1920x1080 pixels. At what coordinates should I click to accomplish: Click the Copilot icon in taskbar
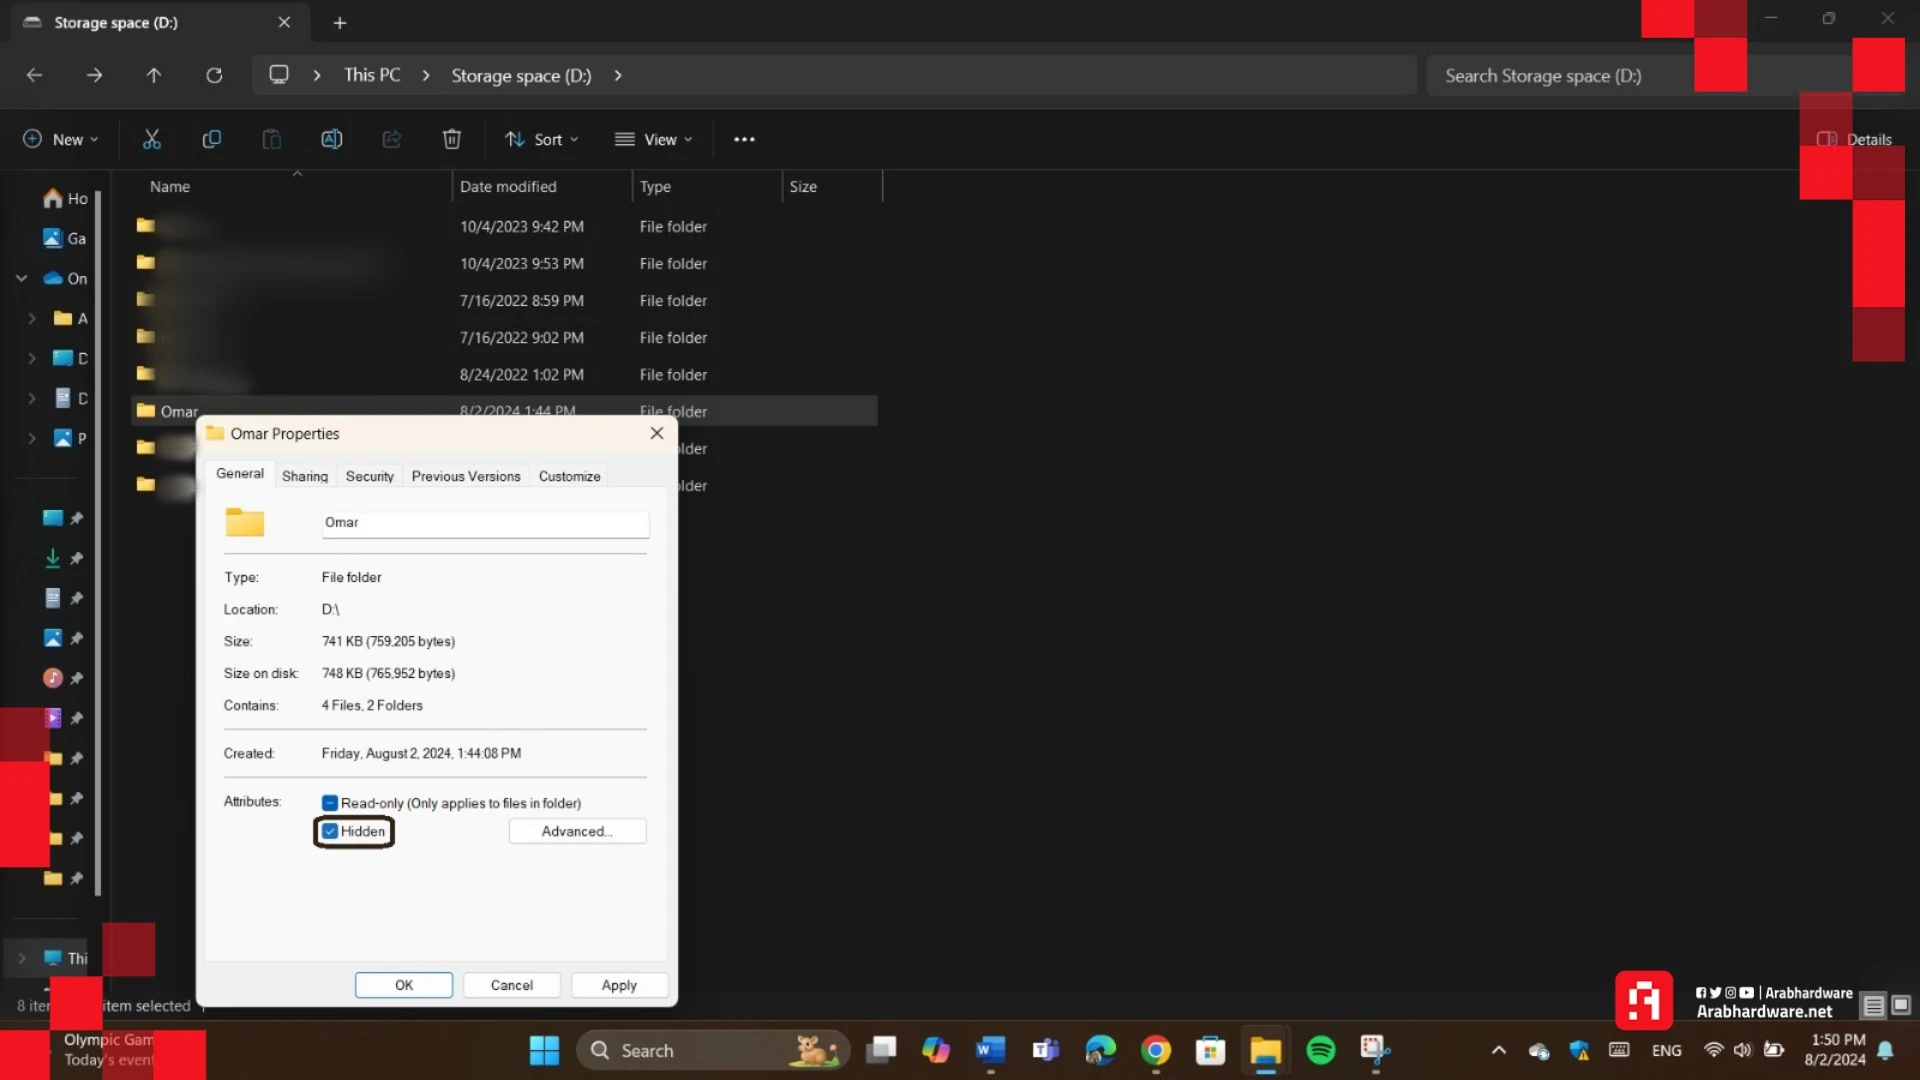[x=935, y=1050]
